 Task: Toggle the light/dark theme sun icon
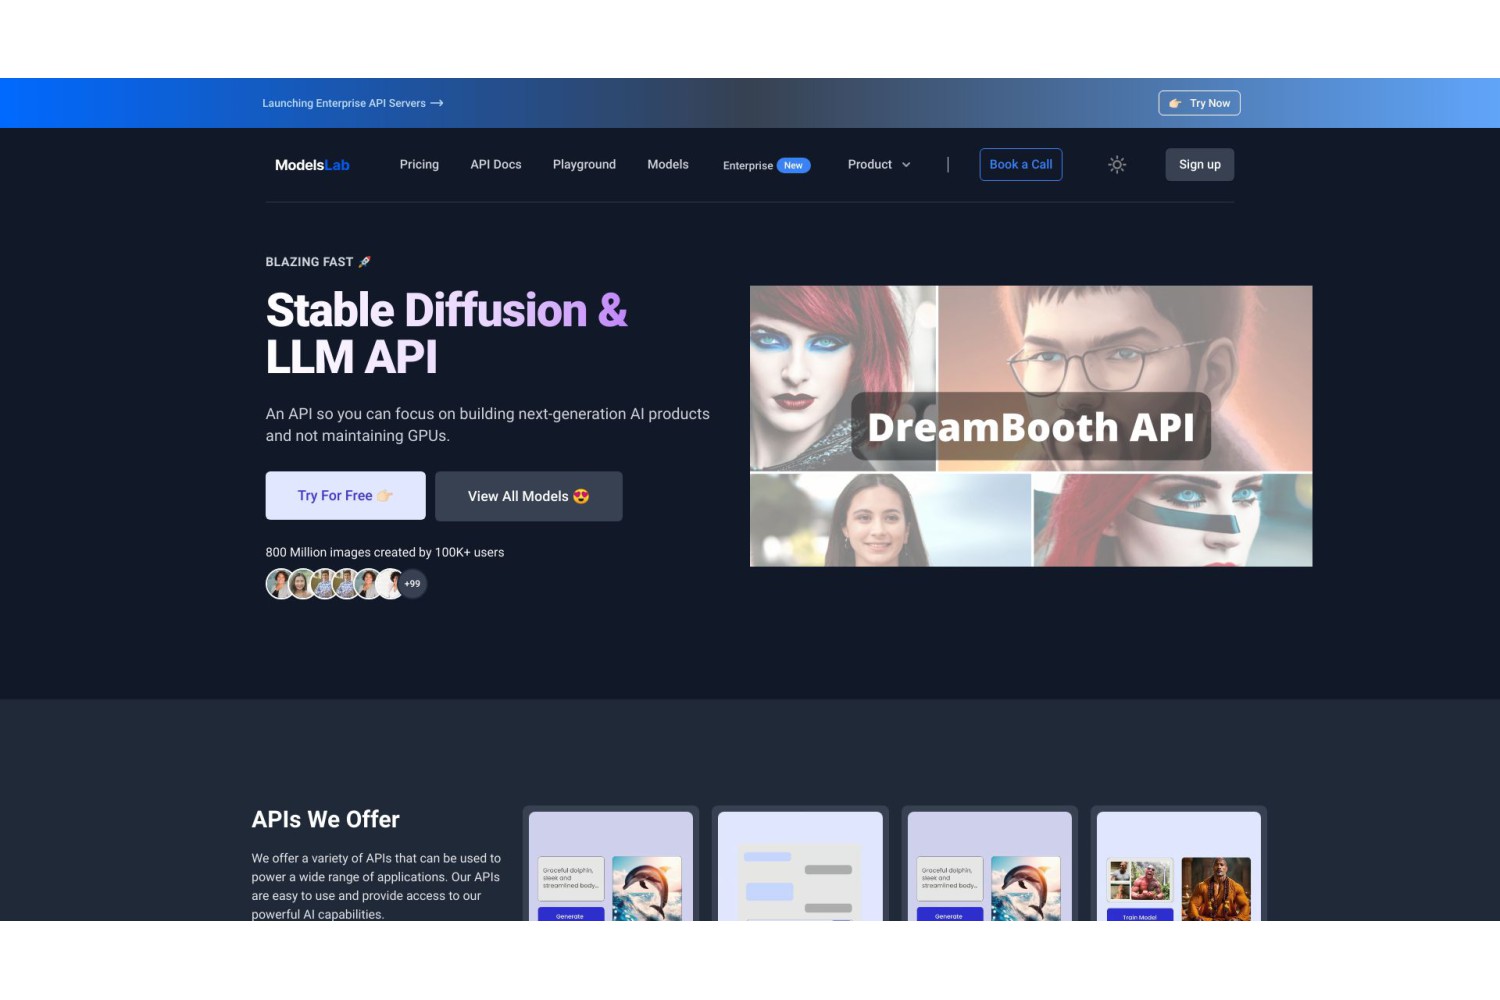[1117, 165]
